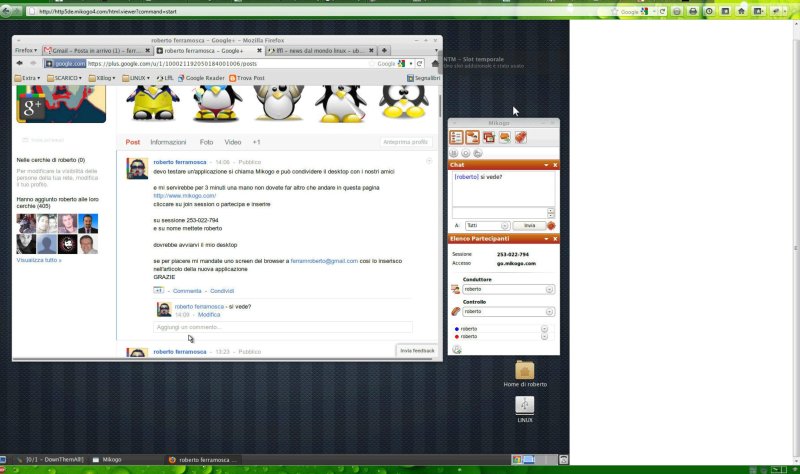800x474 pixels.
Task: Click history clock icon in outer browser toolbar
Action: click(709, 11)
